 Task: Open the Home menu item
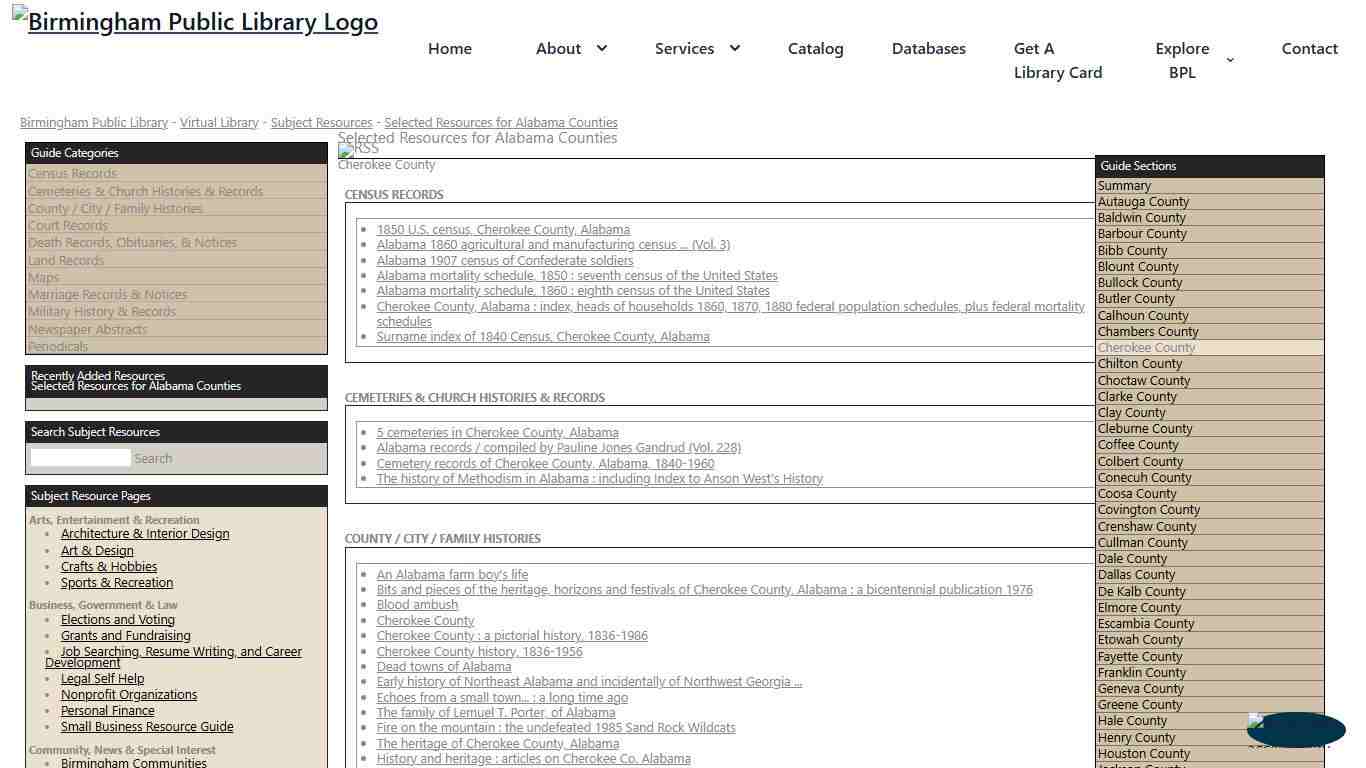pos(449,48)
